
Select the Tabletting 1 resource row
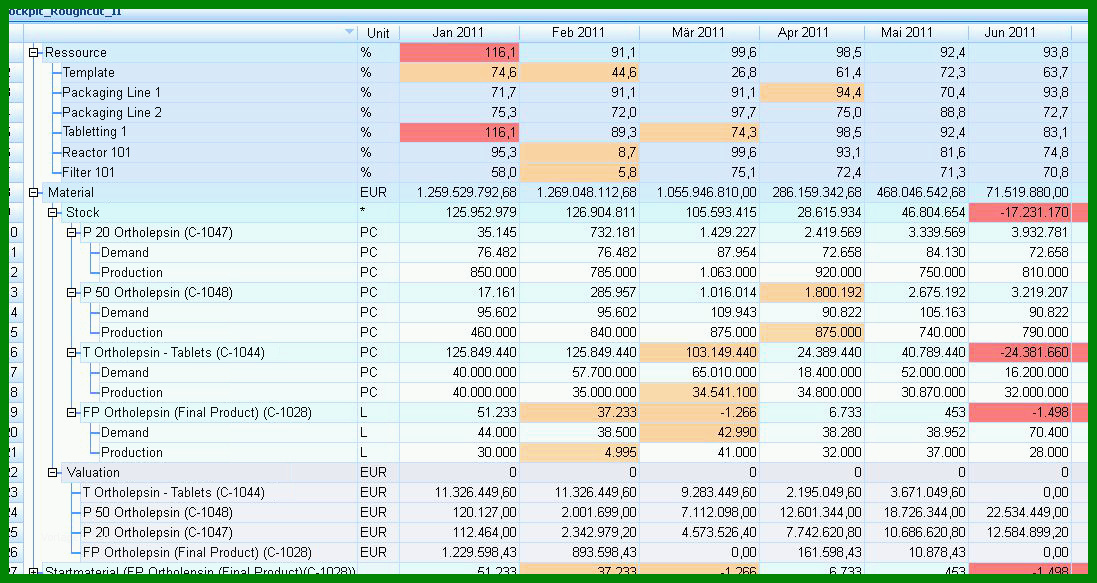tap(94, 132)
